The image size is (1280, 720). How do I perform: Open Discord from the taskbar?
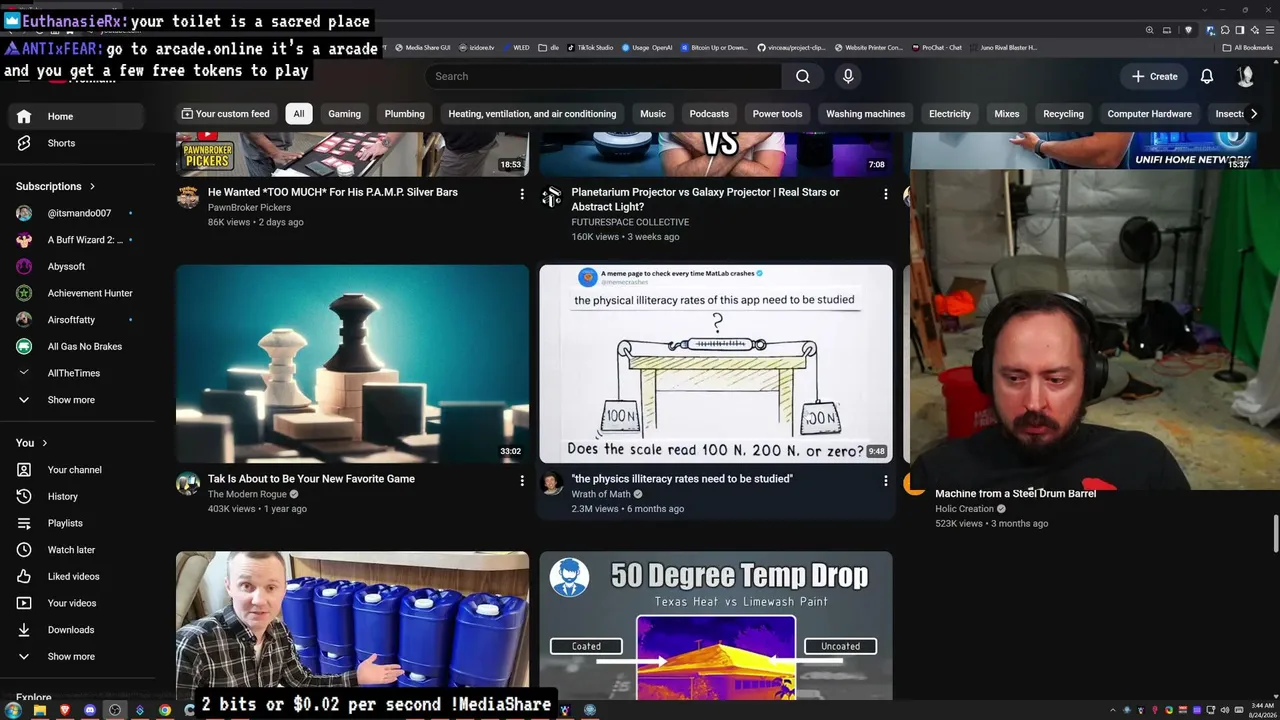tap(90, 710)
